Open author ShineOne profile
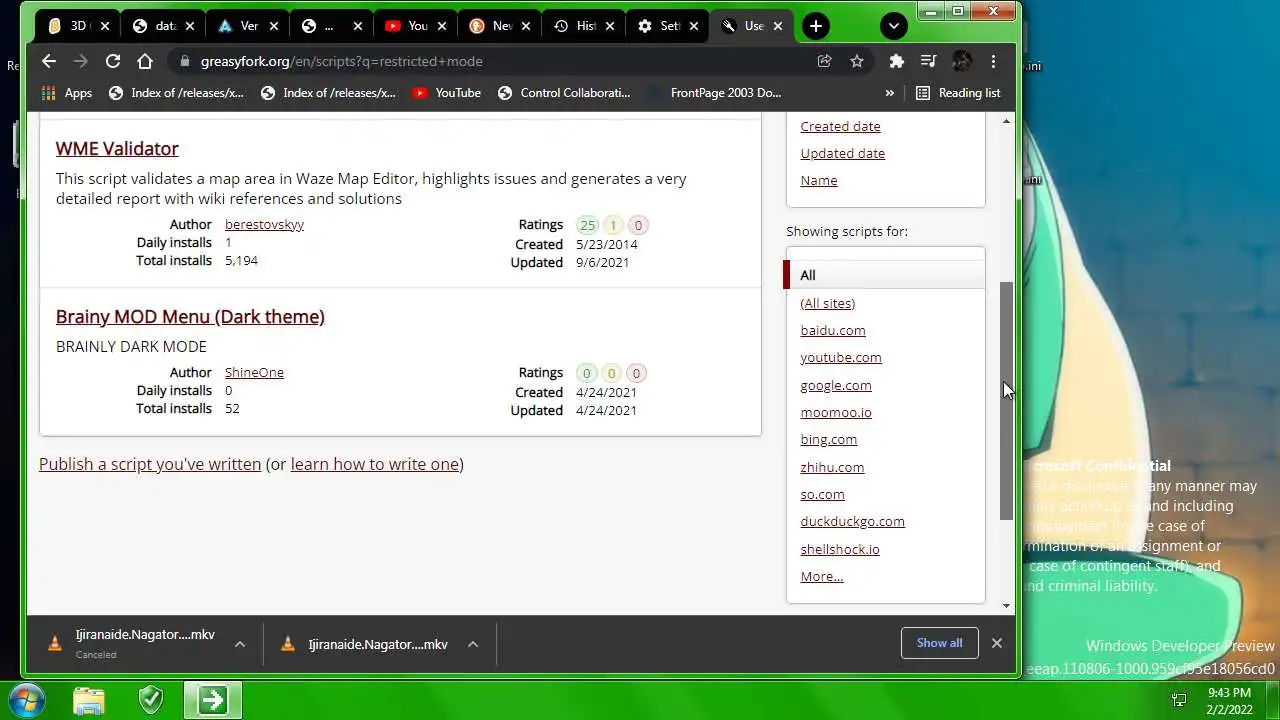 pyautogui.click(x=254, y=372)
